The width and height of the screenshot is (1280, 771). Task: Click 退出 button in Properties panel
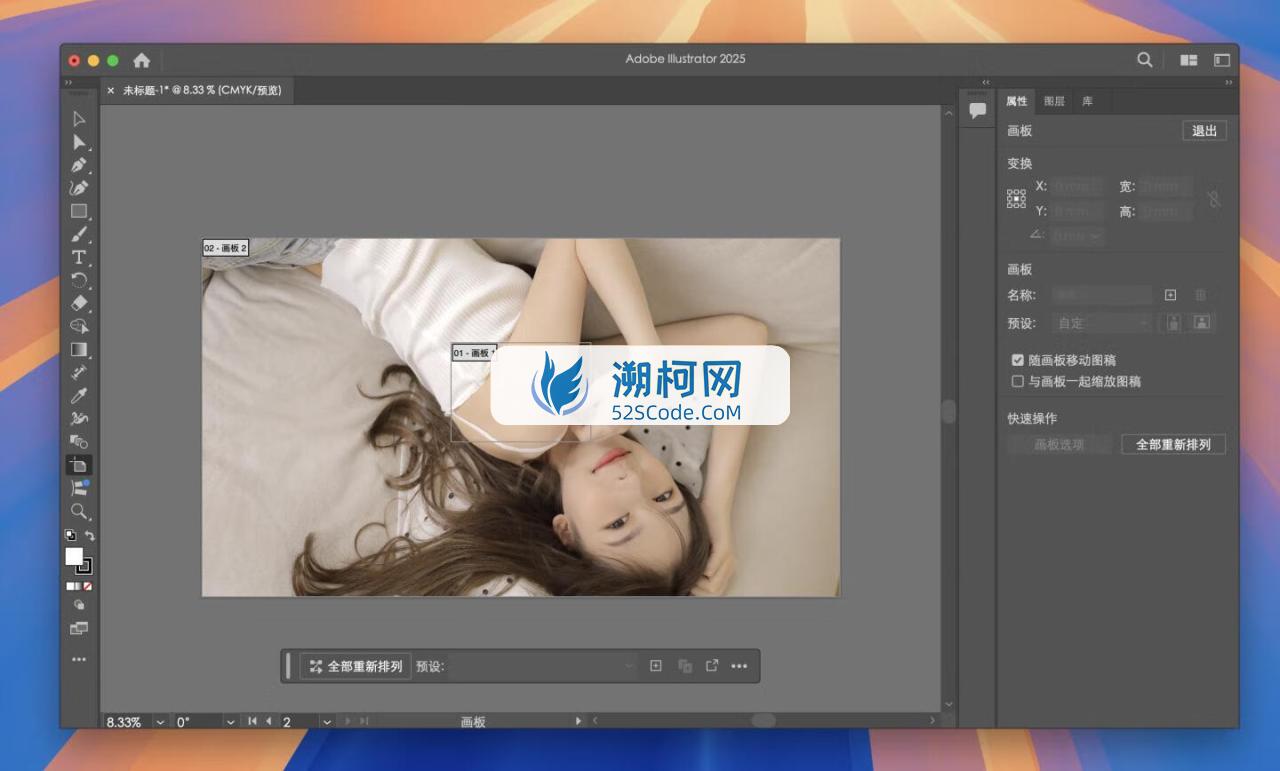tap(1204, 131)
